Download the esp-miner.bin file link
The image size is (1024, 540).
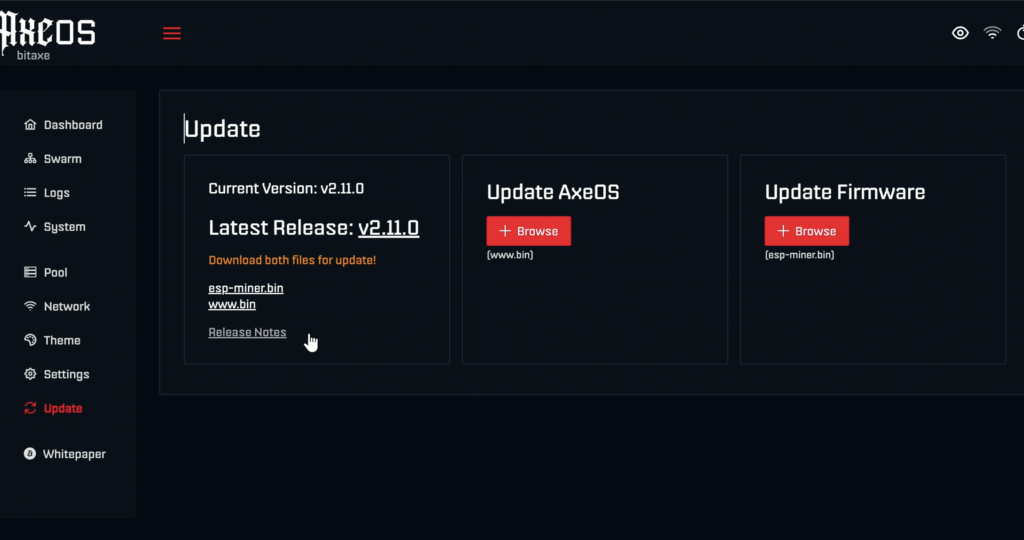246,288
